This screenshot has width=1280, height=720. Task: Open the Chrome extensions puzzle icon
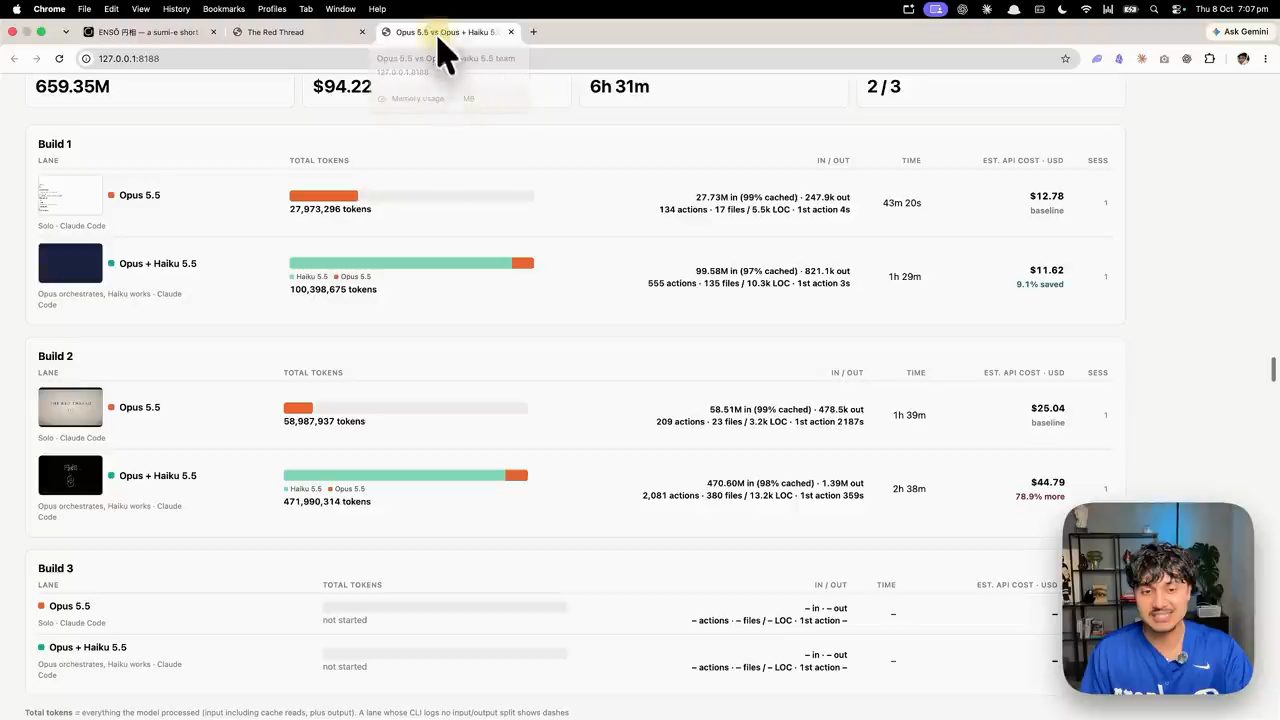(1209, 59)
